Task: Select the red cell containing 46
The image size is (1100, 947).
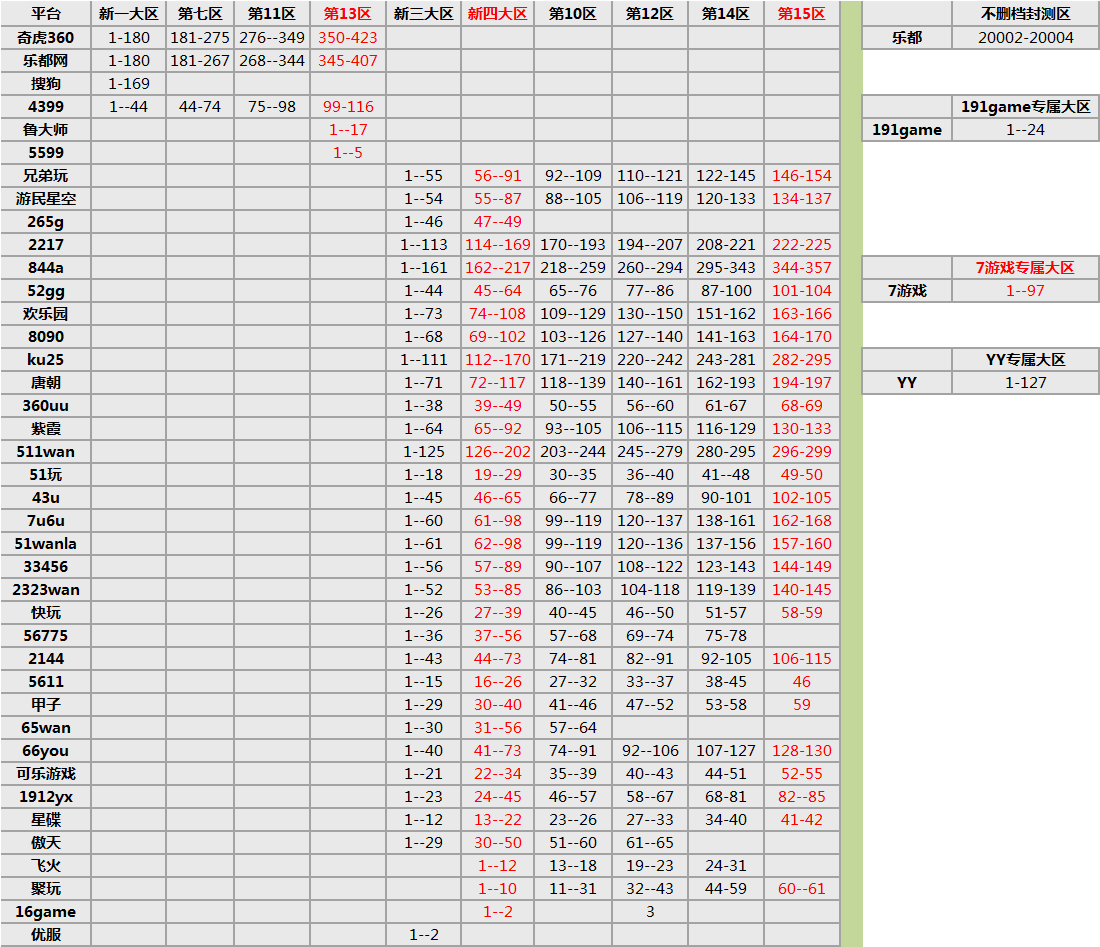Action: pos(801,682)
